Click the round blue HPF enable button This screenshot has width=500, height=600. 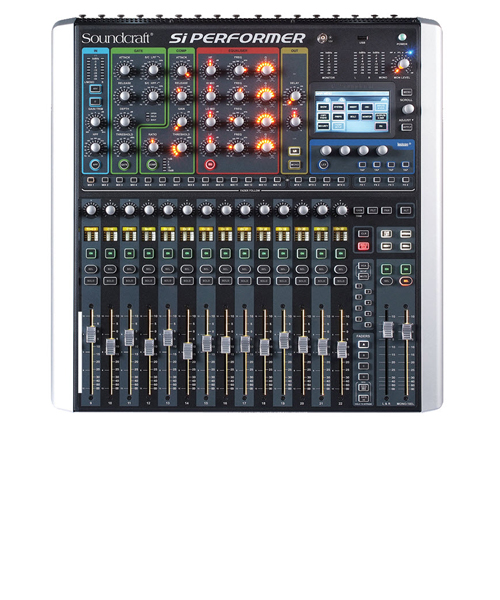[x=95, y=165]
